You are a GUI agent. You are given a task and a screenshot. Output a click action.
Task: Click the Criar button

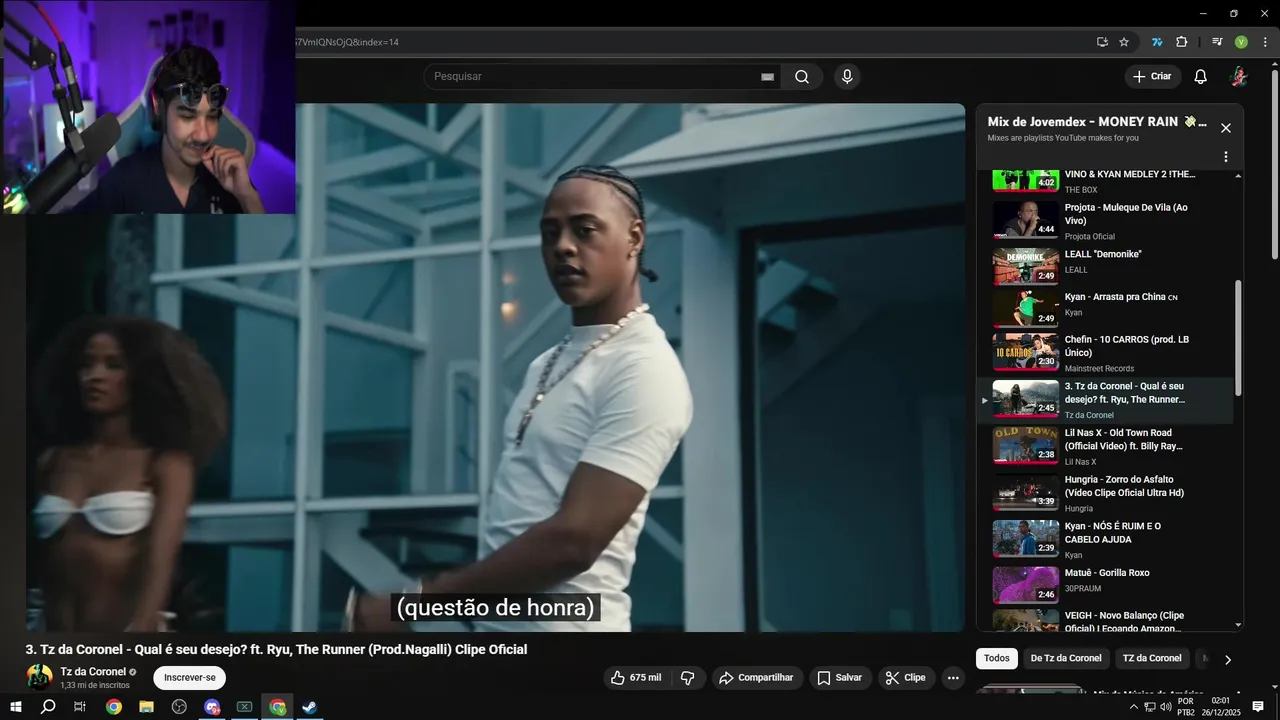pos(1152,77)
